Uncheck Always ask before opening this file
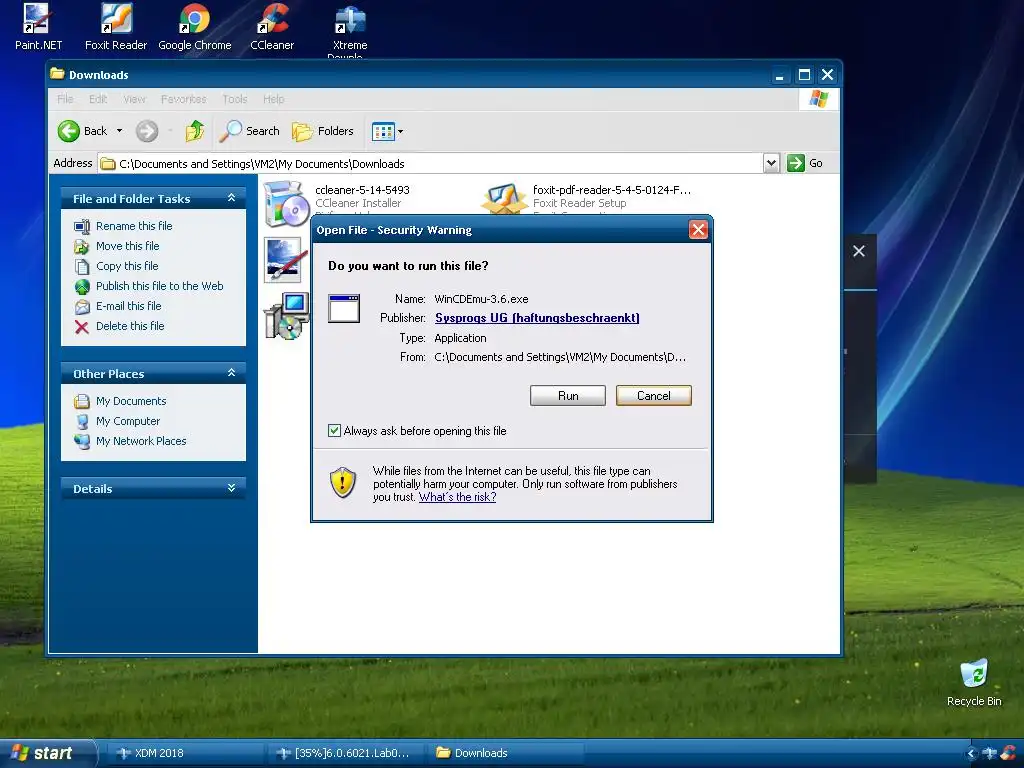Viewport: 1024px width, 768px height. pos(334,431)
